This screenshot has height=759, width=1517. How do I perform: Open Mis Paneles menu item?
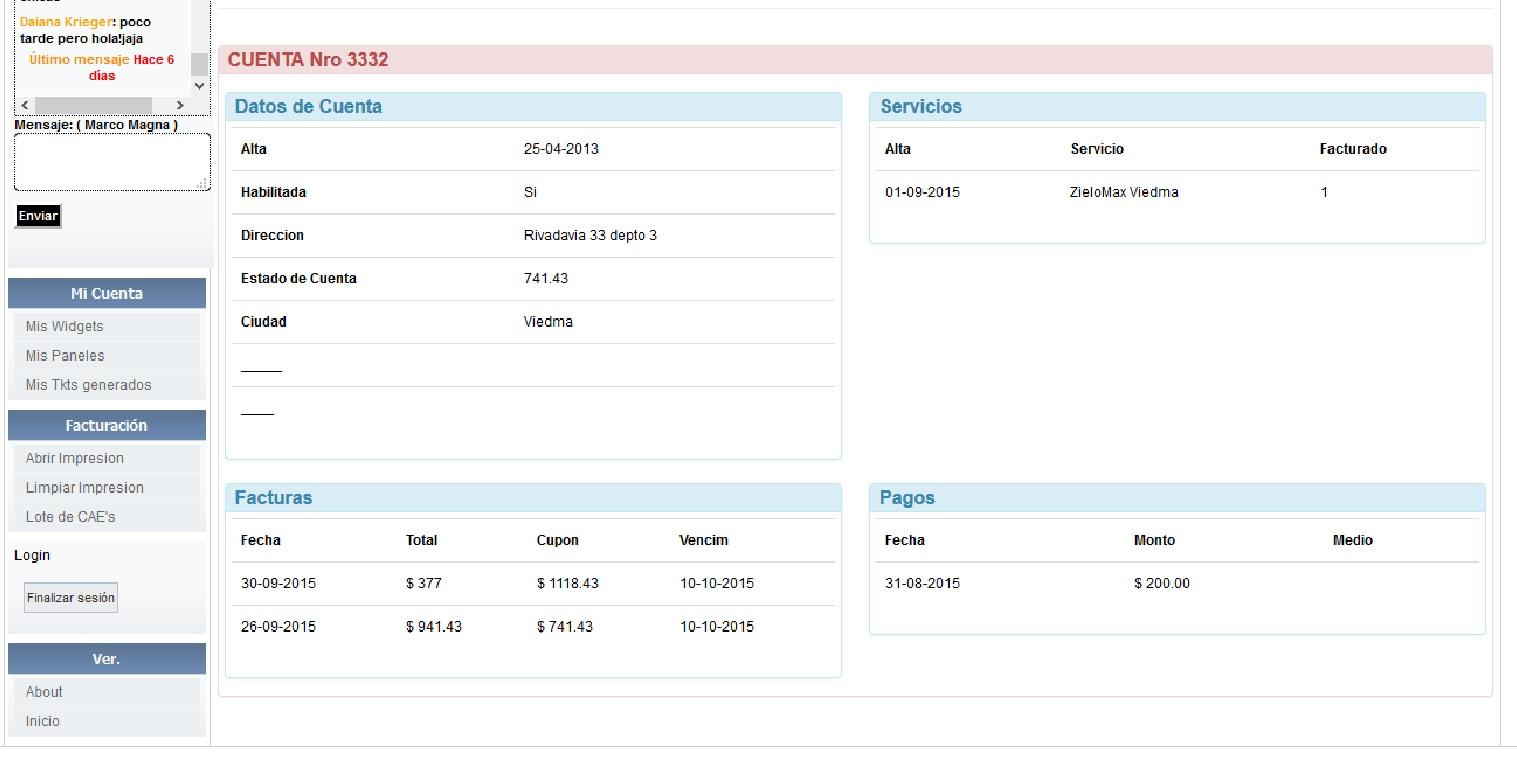coord(65,355)
